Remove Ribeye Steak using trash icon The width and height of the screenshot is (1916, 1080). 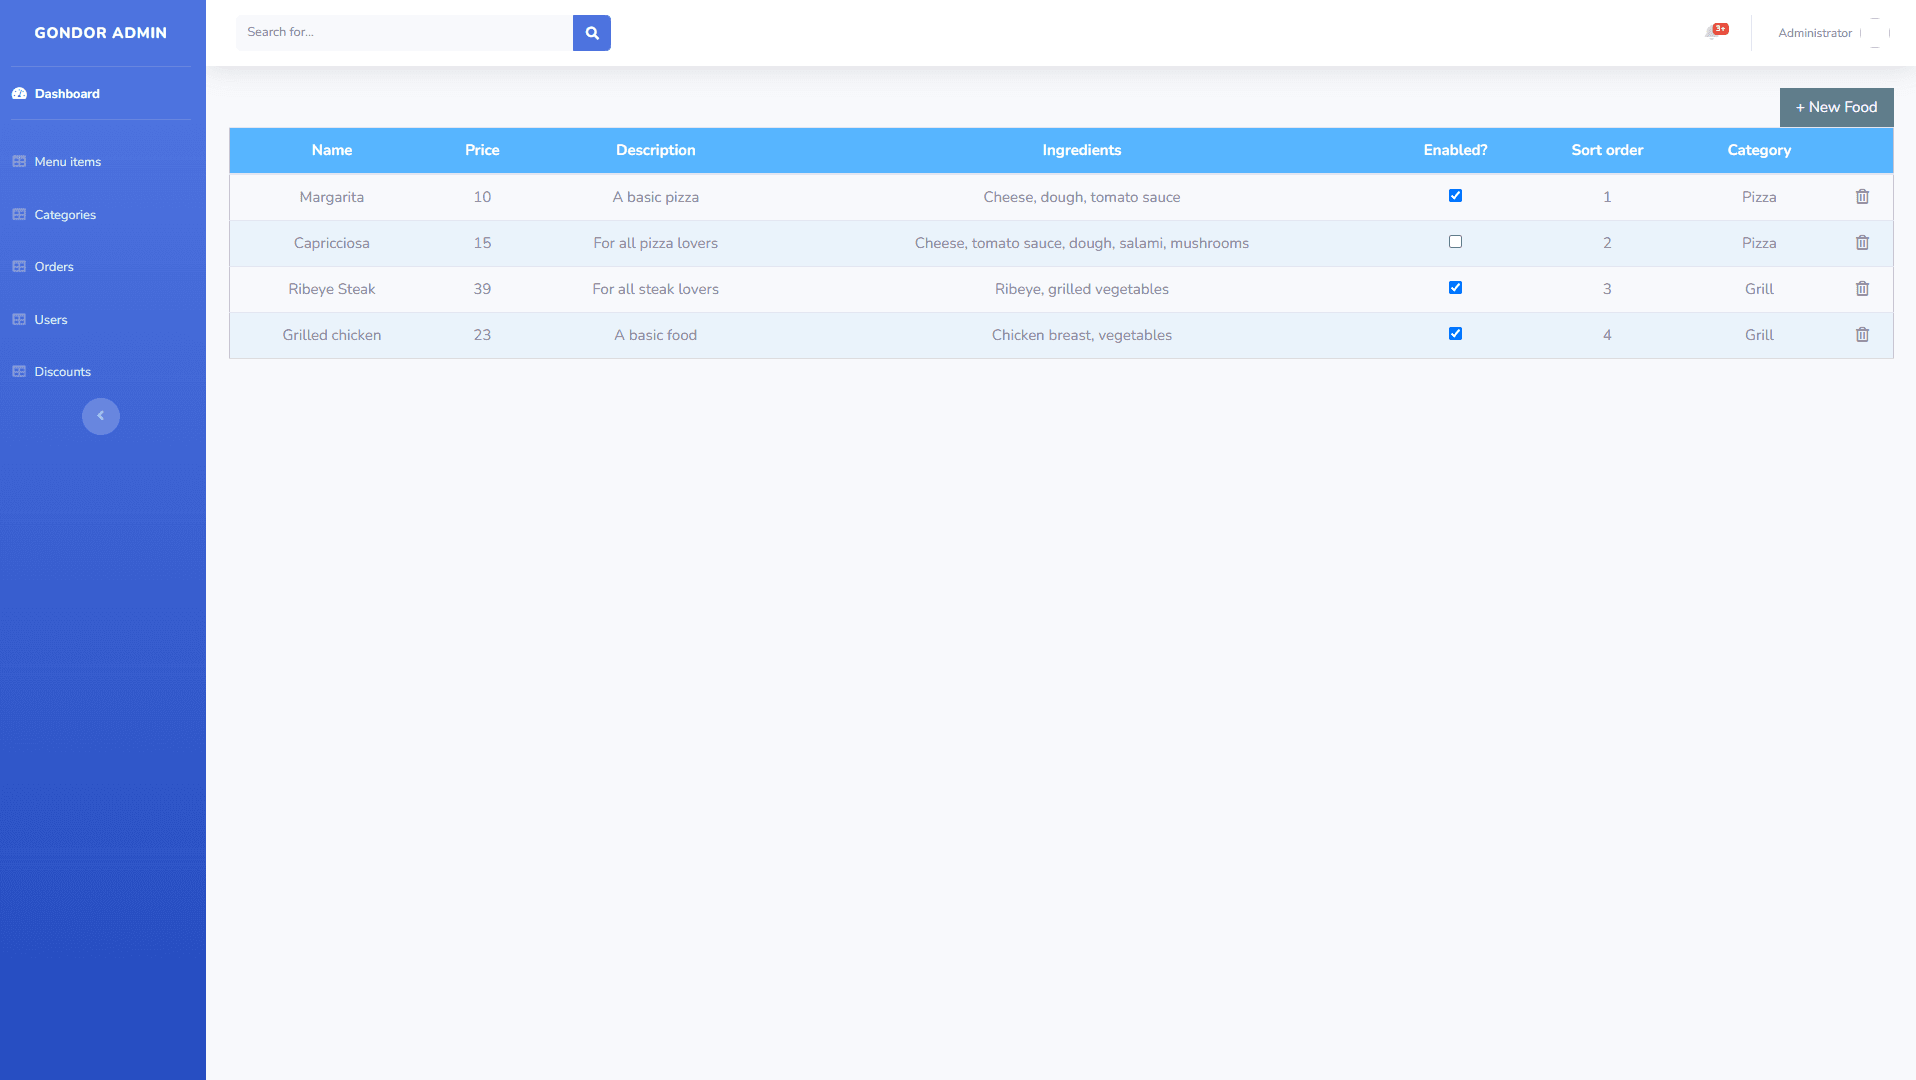coord(1861,289)
